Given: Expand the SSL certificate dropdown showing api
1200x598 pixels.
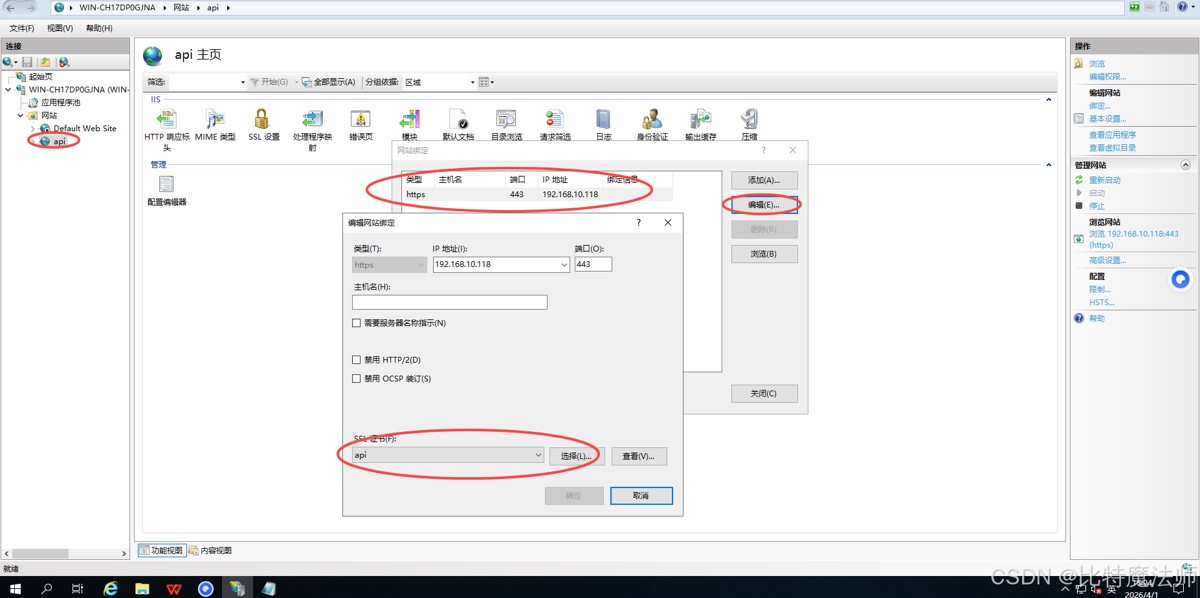Looking at the screenshot, I should pyautogui.click(x=538, y=456).
